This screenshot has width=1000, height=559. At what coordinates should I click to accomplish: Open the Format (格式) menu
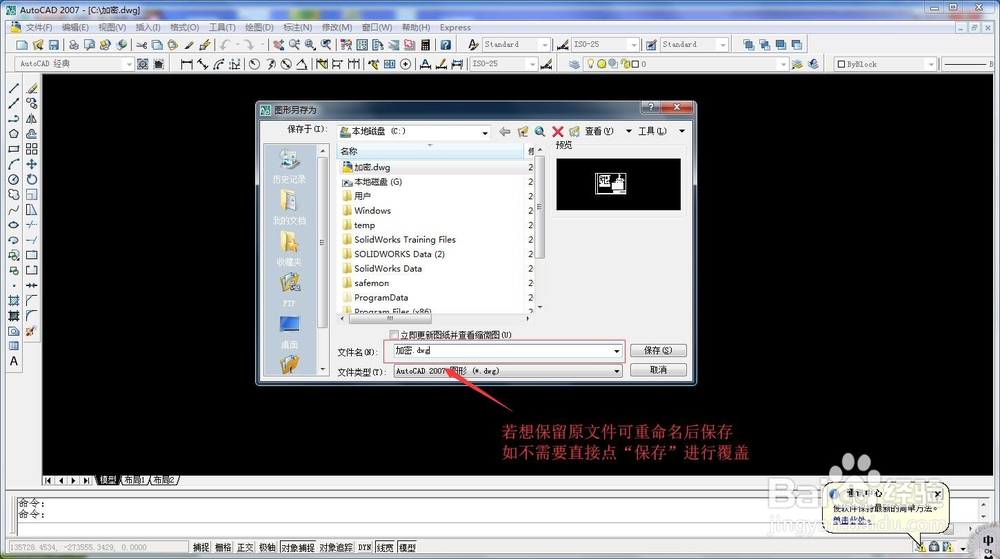coord(184,27)
